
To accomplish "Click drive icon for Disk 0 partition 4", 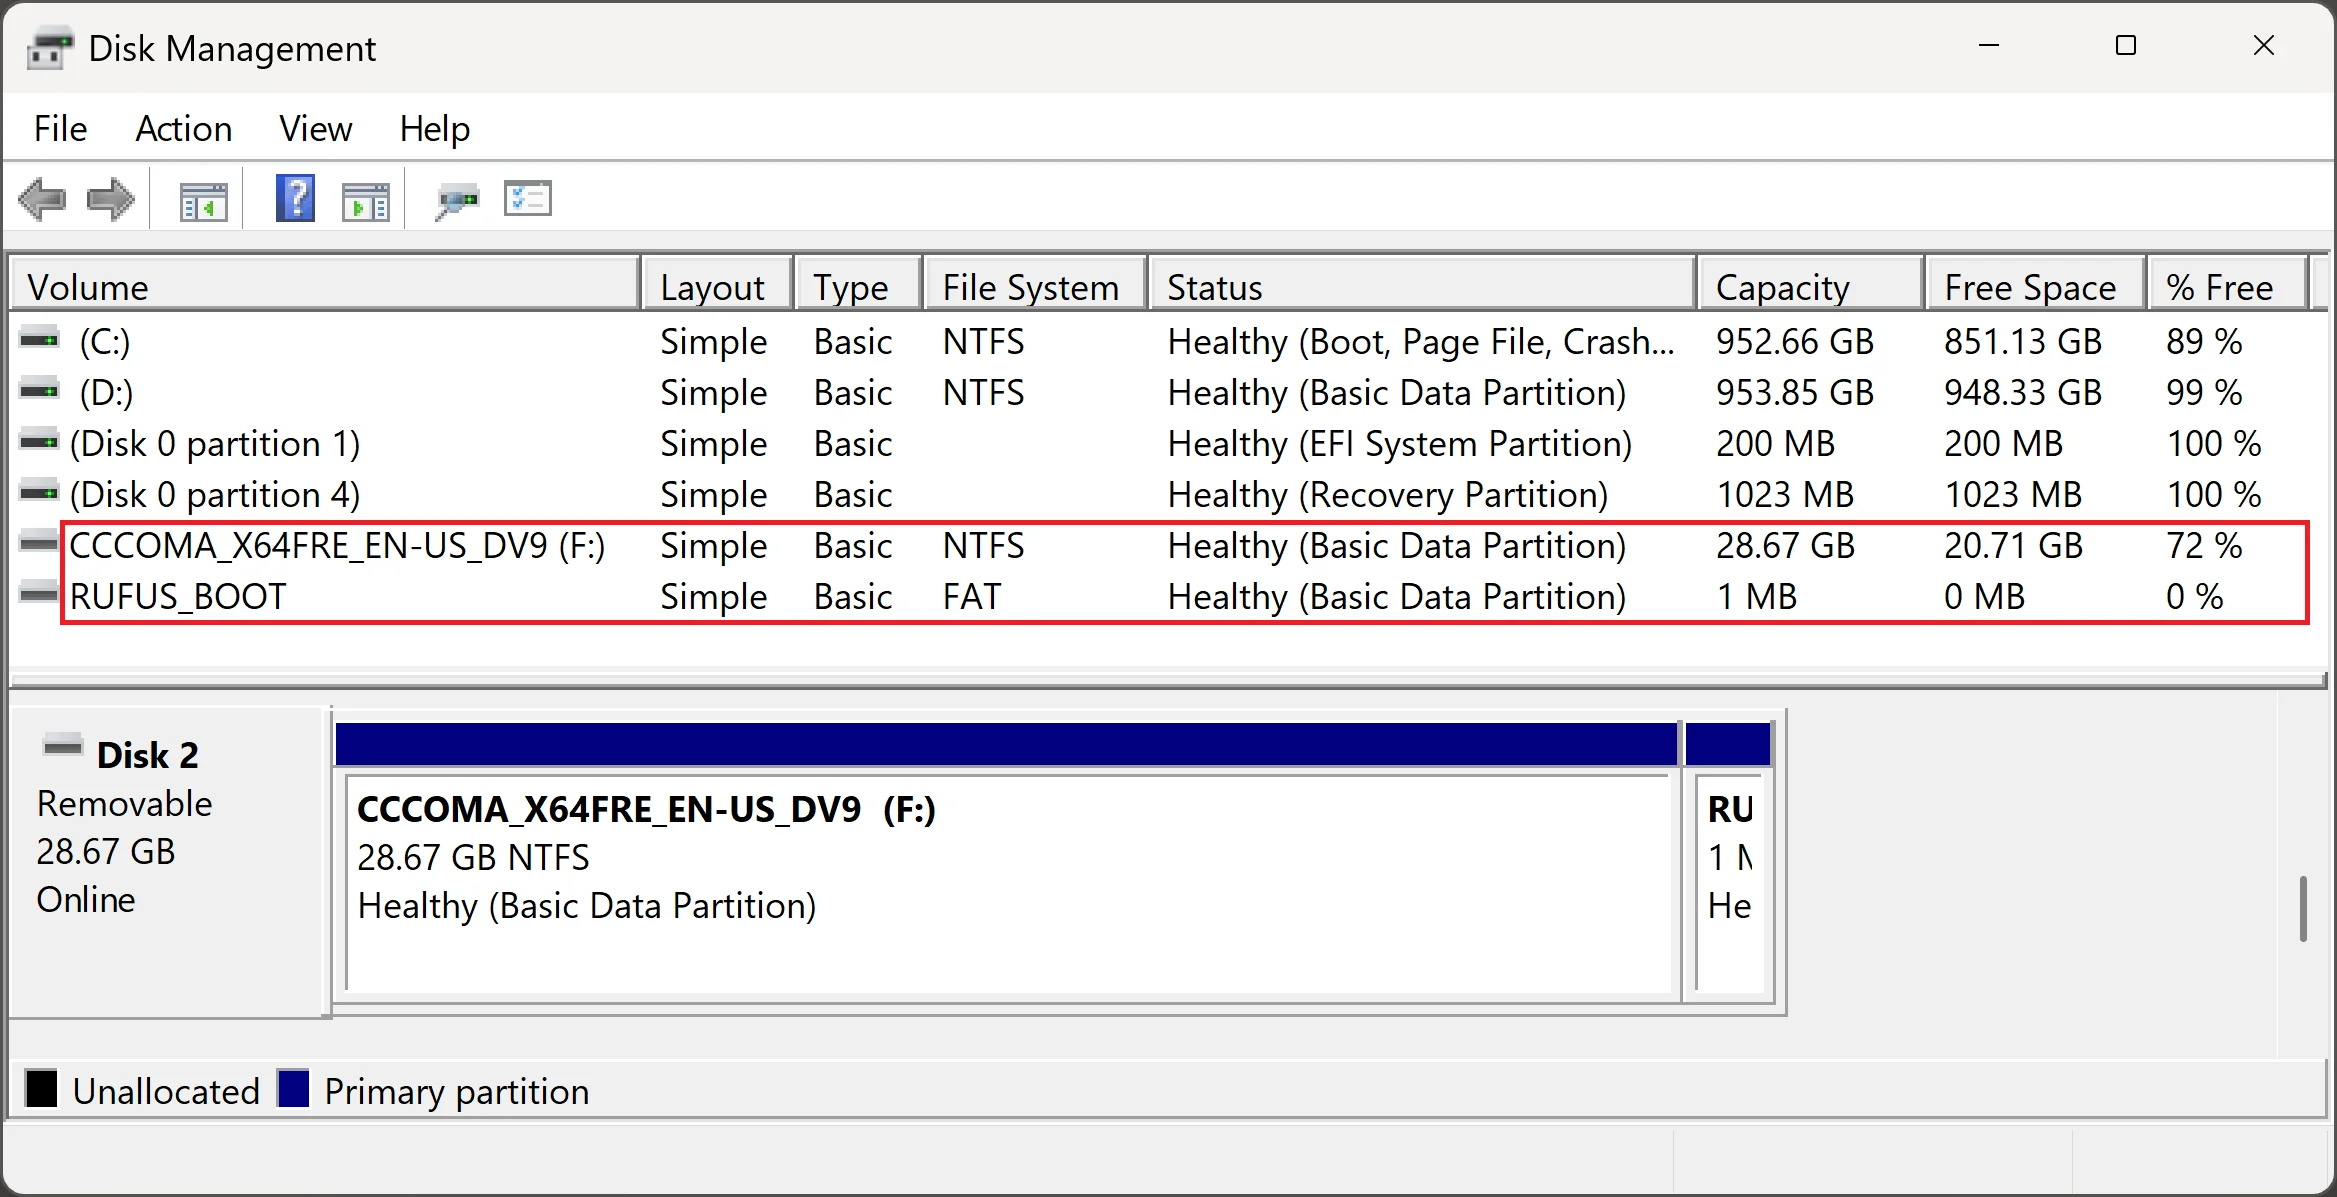I will (x=40, y=493).
